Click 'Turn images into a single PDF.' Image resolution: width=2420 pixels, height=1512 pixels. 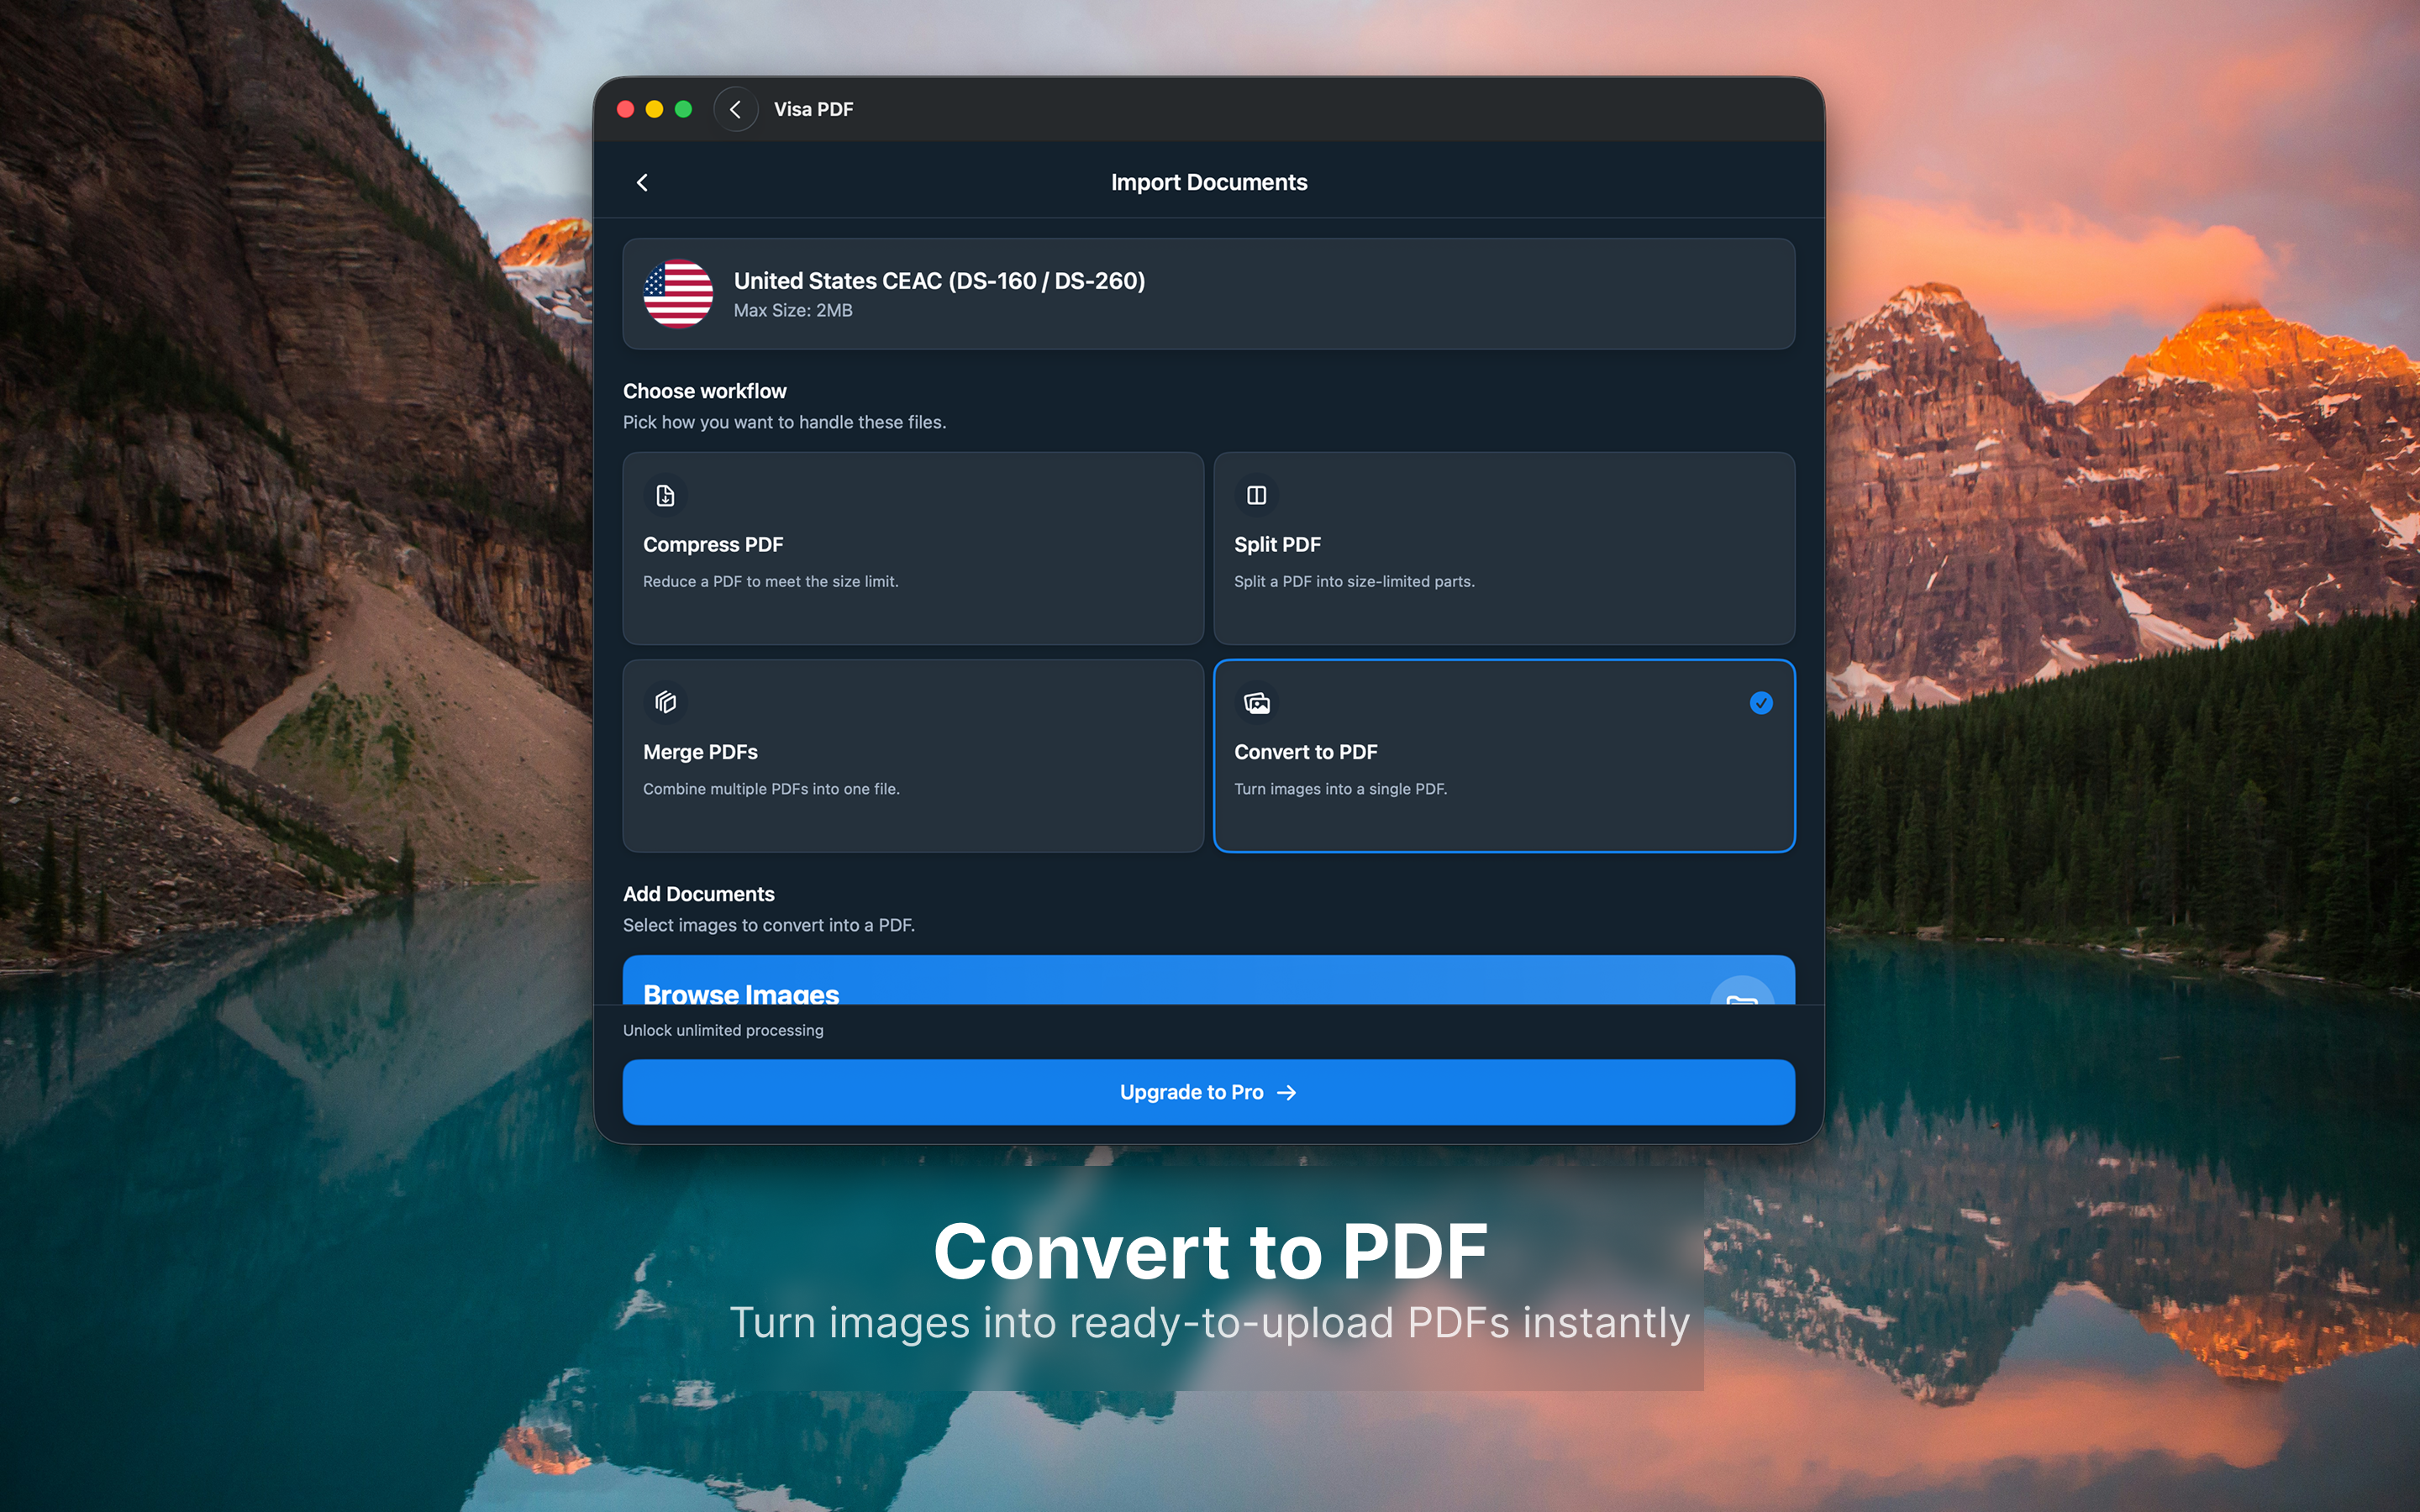click(1340, 789)
